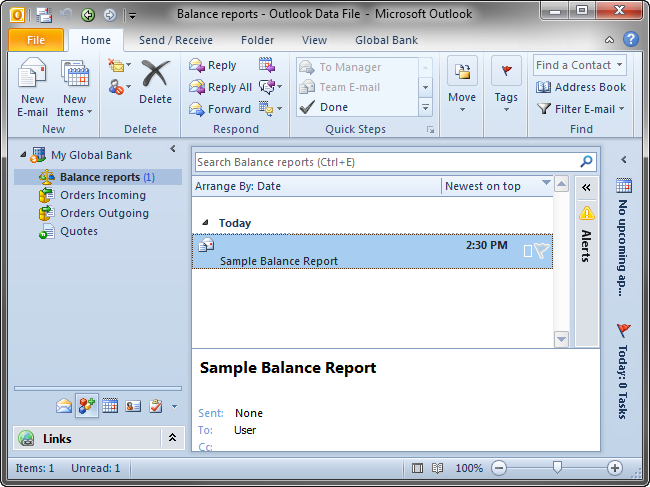Switch to the Home tab
This screenshot has width=650, height=487.
[96, 40]
